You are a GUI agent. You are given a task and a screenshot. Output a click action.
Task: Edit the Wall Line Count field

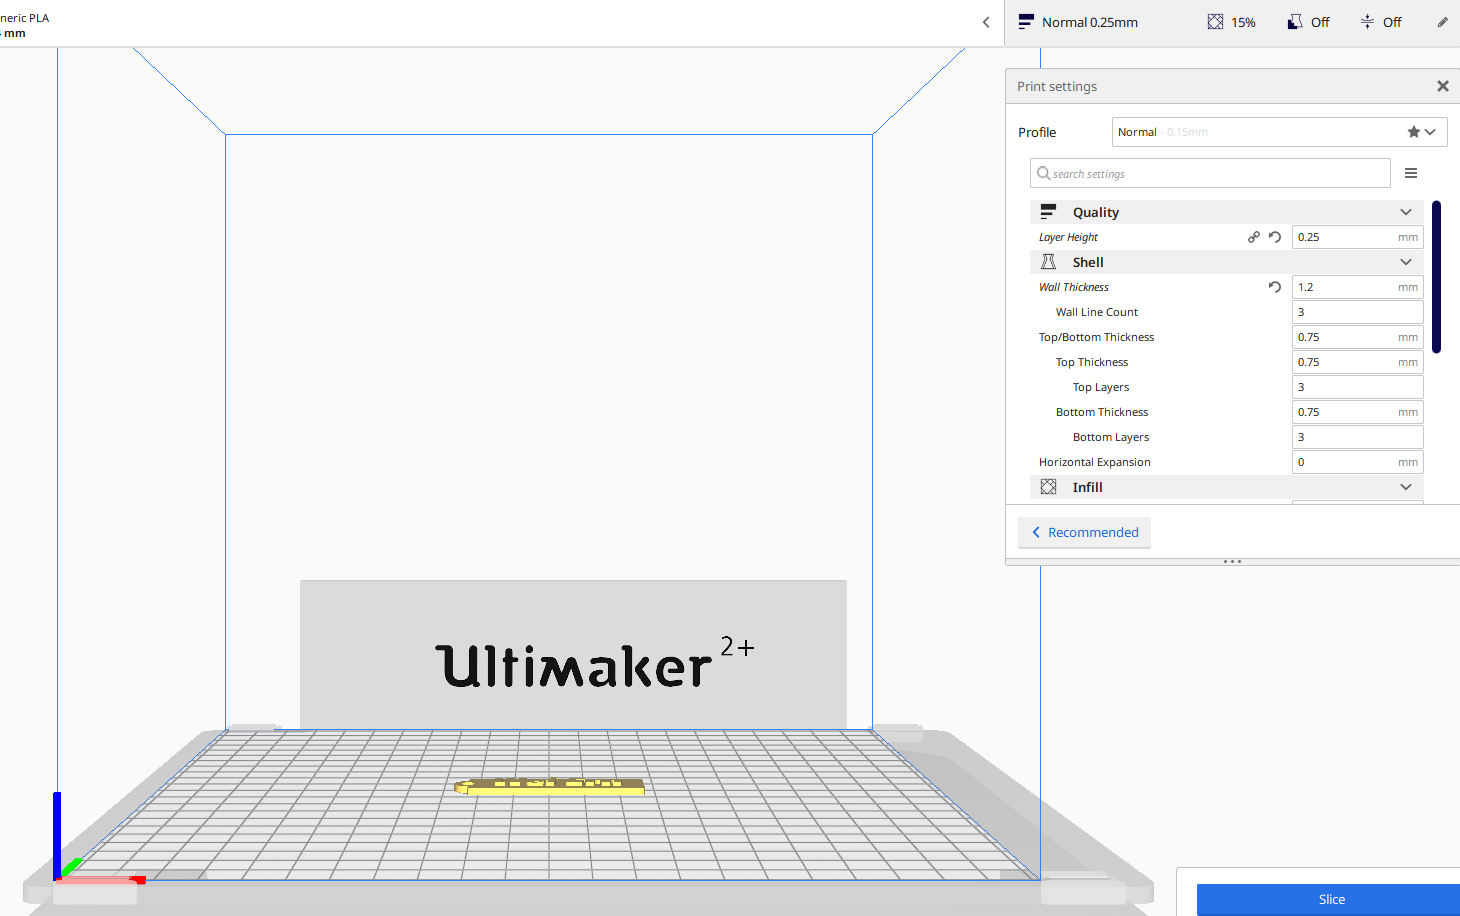click(x=1357, y=312)
